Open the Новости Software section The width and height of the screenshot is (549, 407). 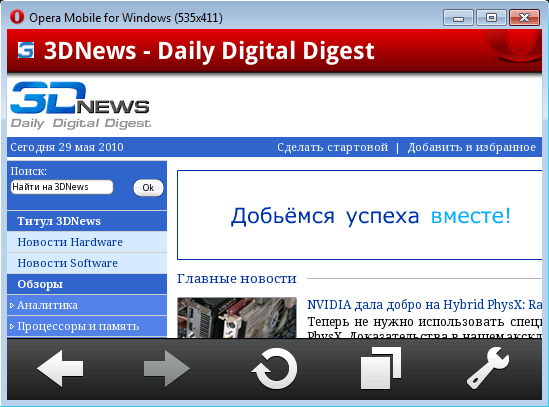point(87,263)
